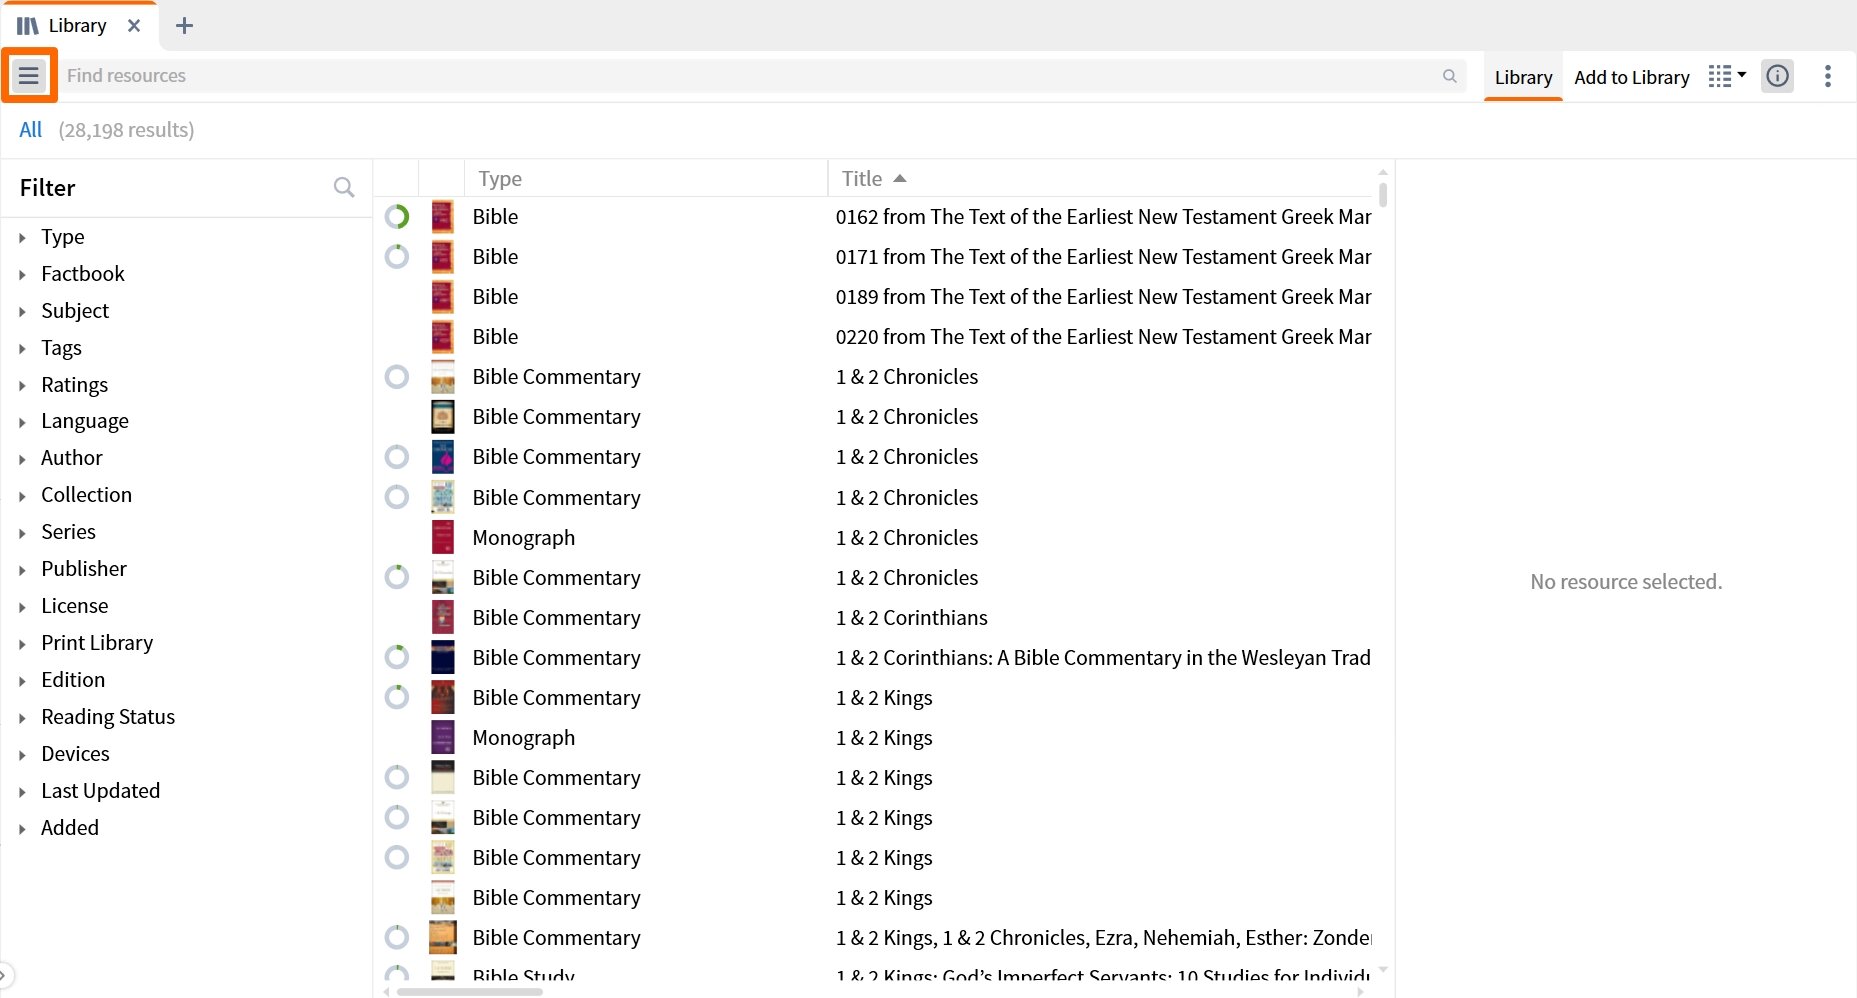Click the cover icon of the 0189 Bible
1857x998 pixels.
tap(442, 297)
